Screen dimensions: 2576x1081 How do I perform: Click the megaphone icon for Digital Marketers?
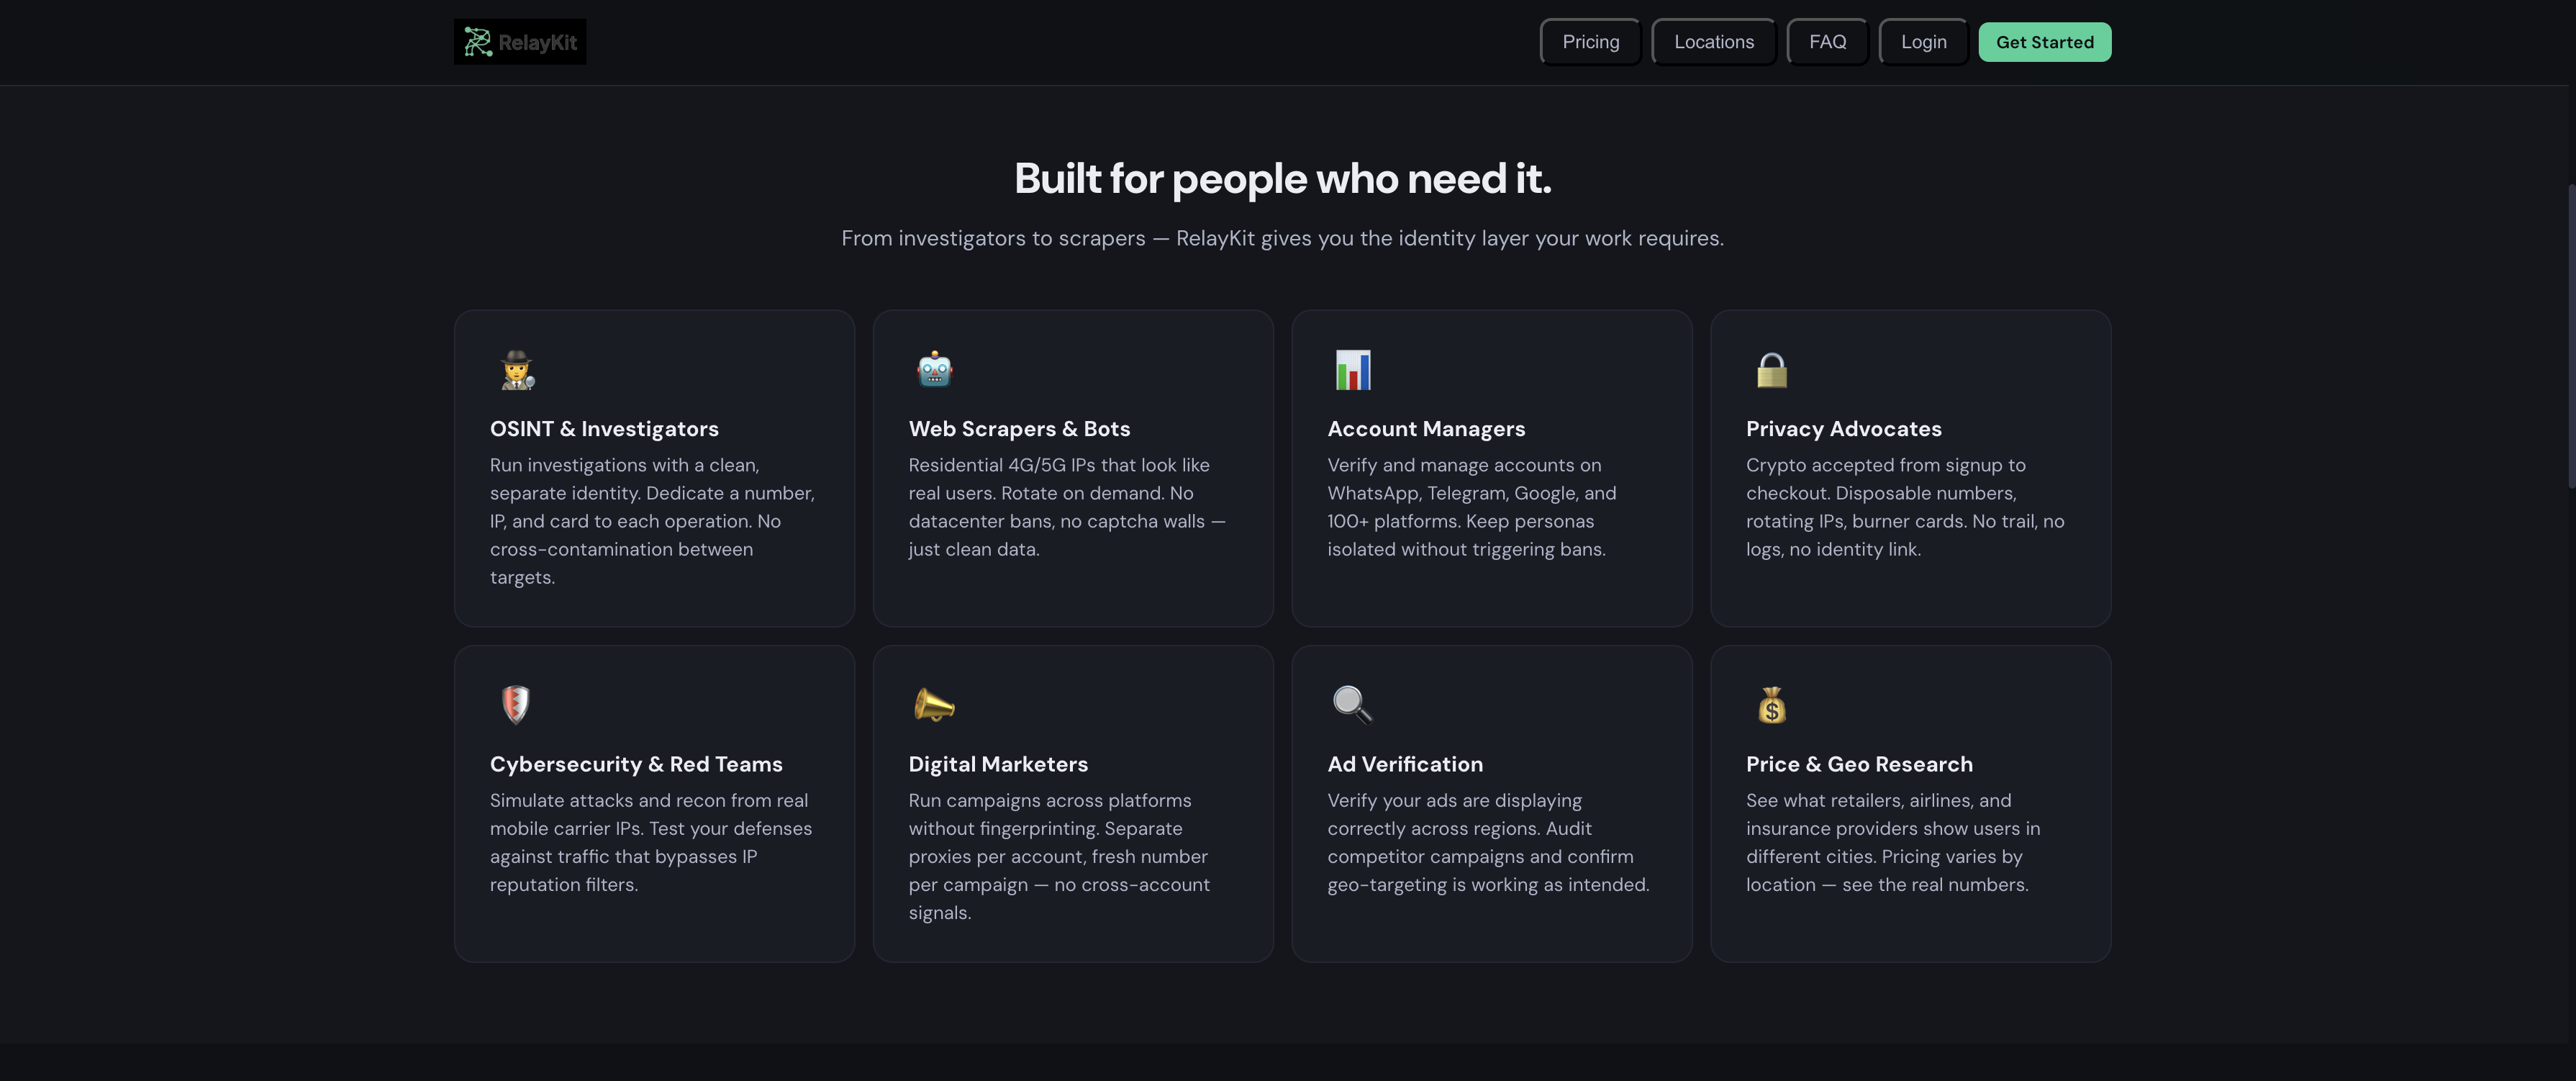point(934,705)
